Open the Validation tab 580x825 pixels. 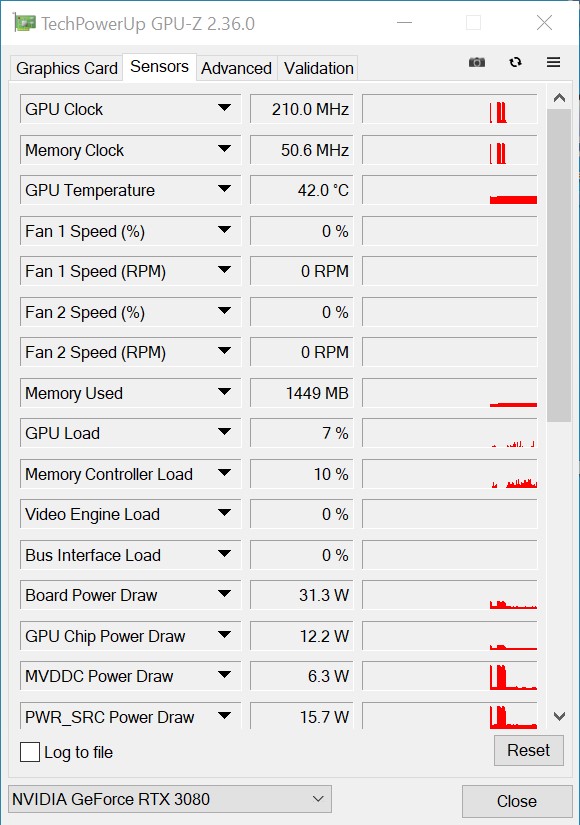tap(318, 68)
